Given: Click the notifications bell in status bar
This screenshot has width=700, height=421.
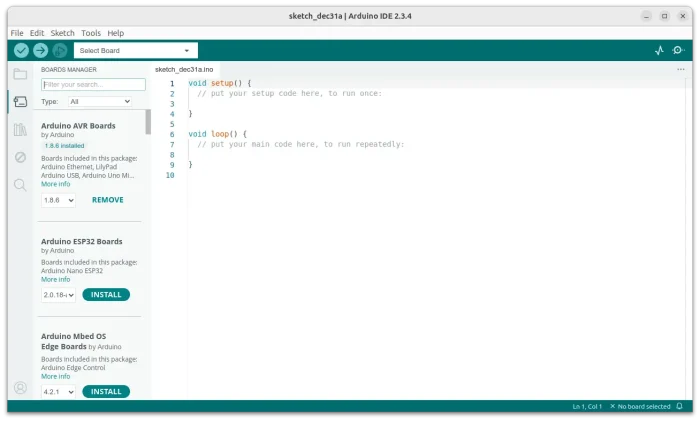Looking at the screenshot, I should click(679, 406).
